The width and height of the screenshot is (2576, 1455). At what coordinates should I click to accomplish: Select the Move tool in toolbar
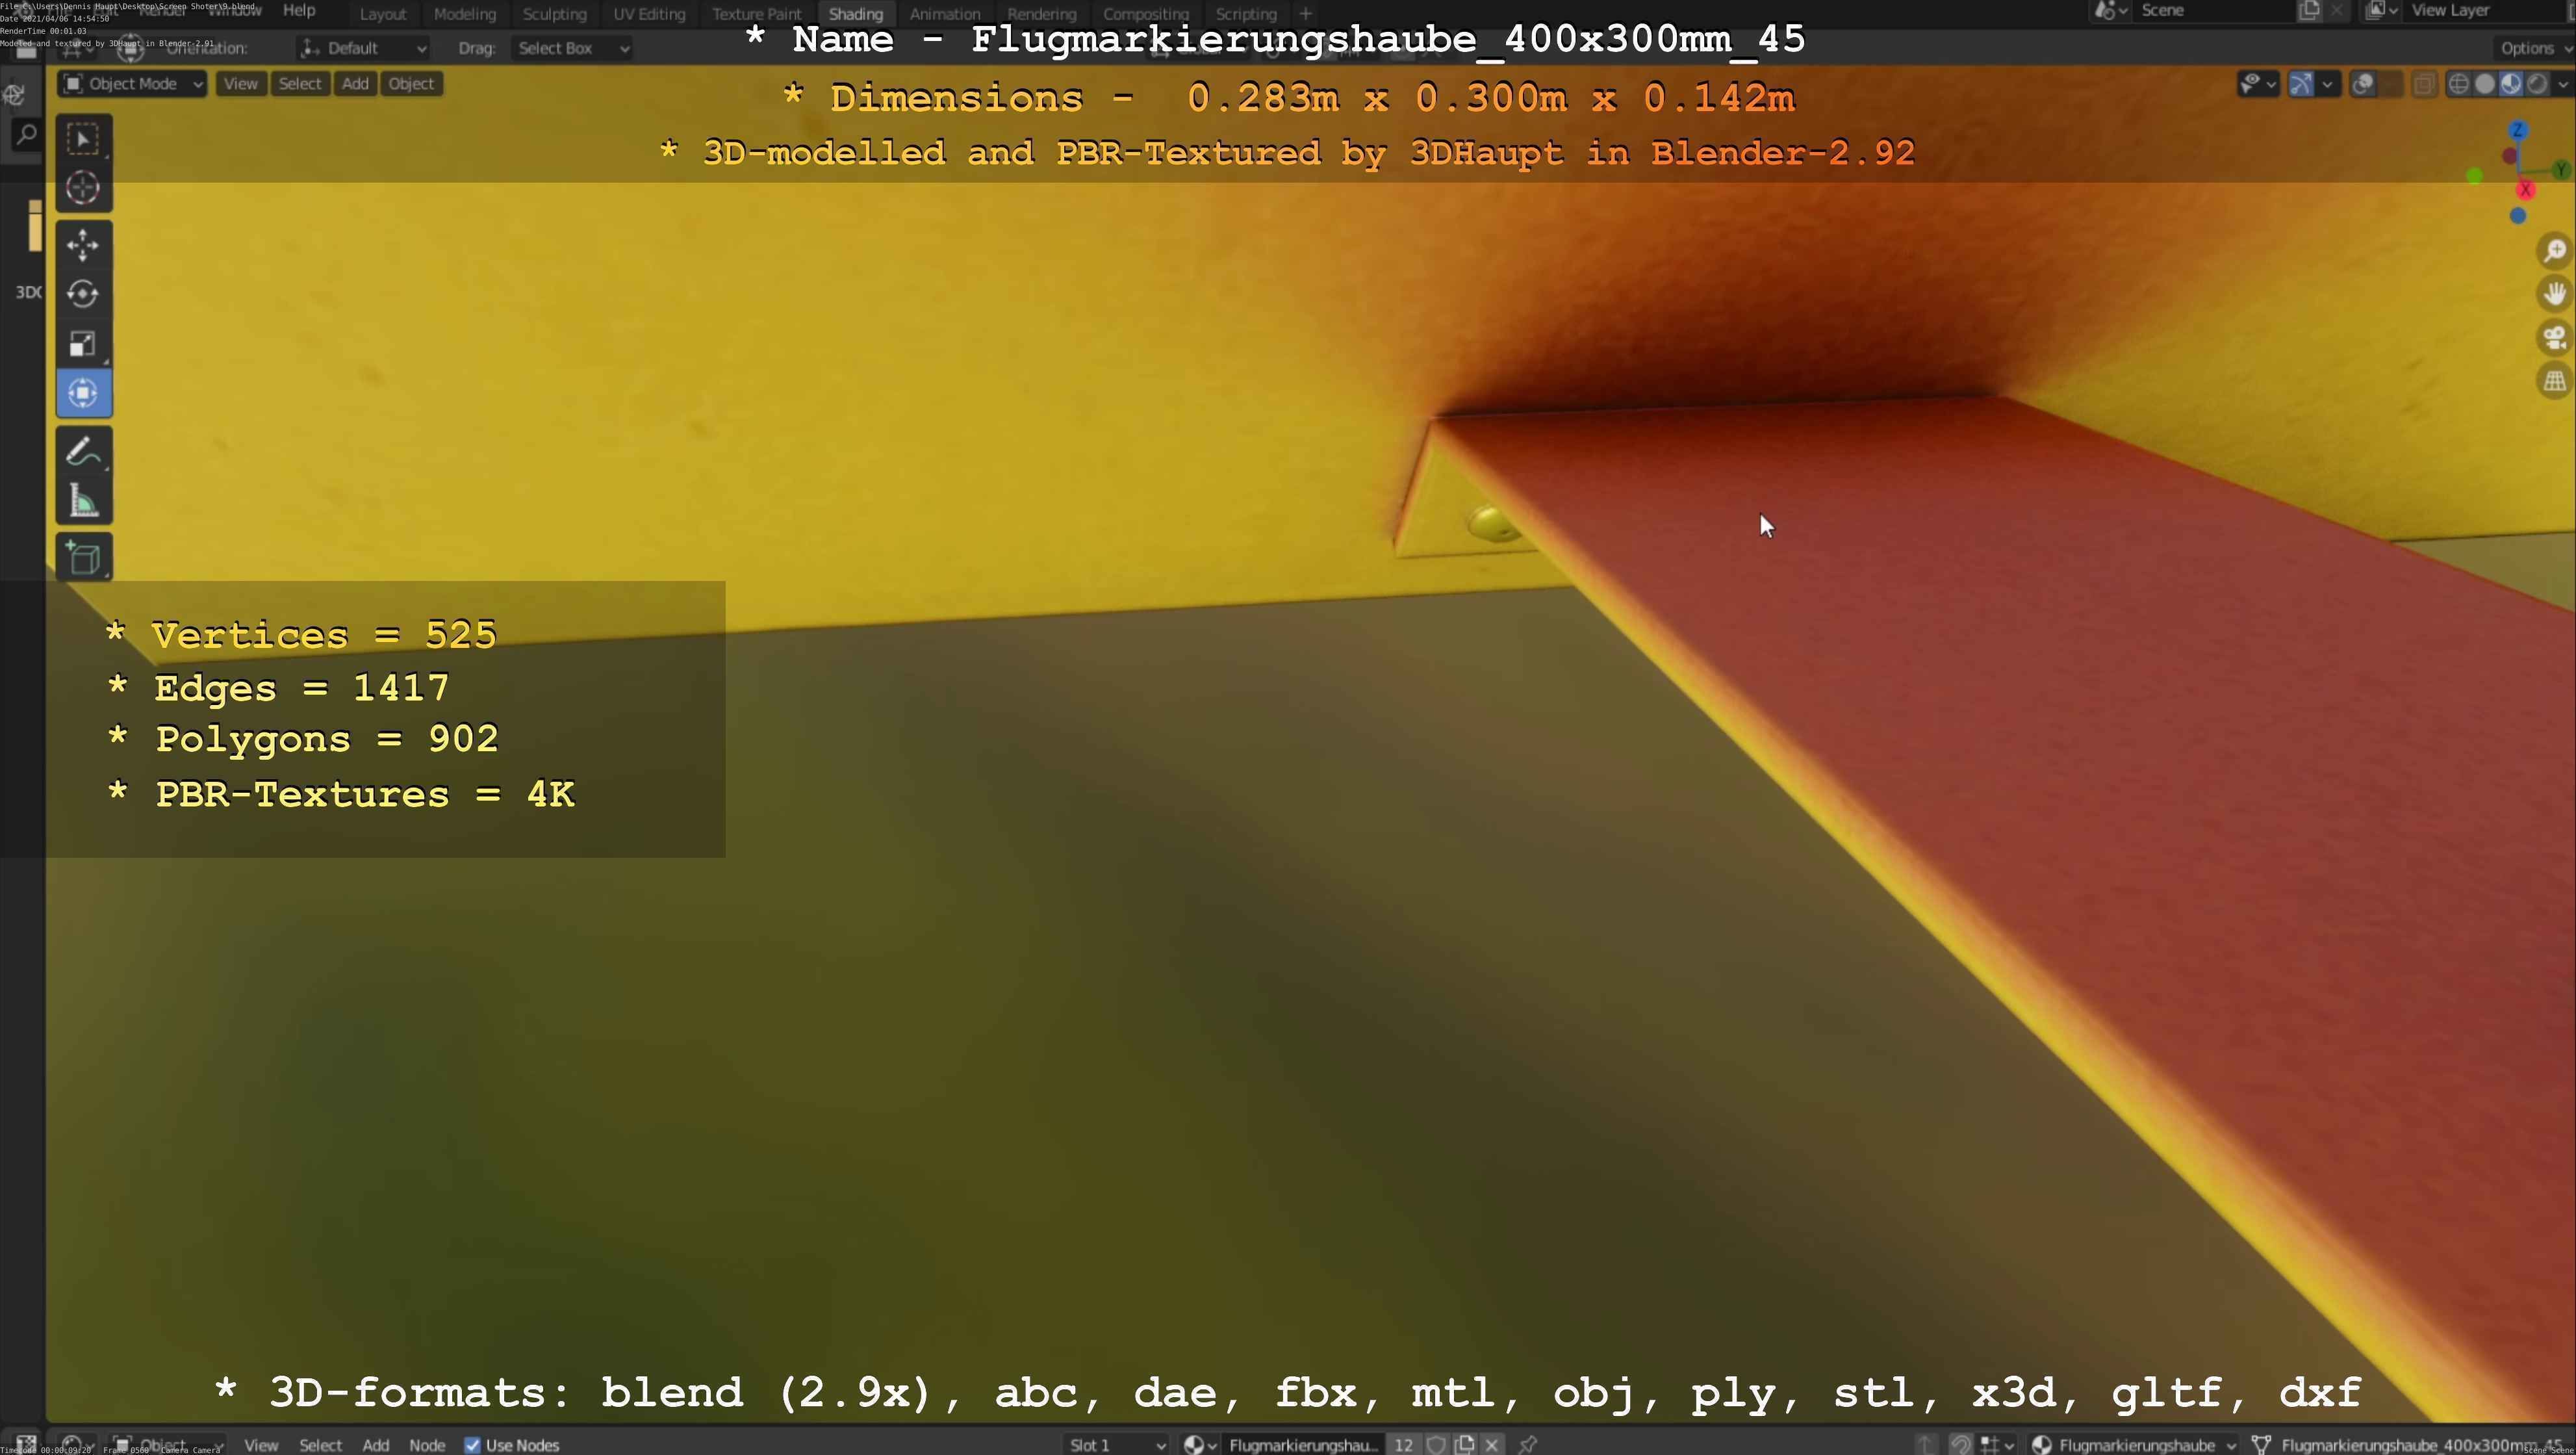point(83,244)
